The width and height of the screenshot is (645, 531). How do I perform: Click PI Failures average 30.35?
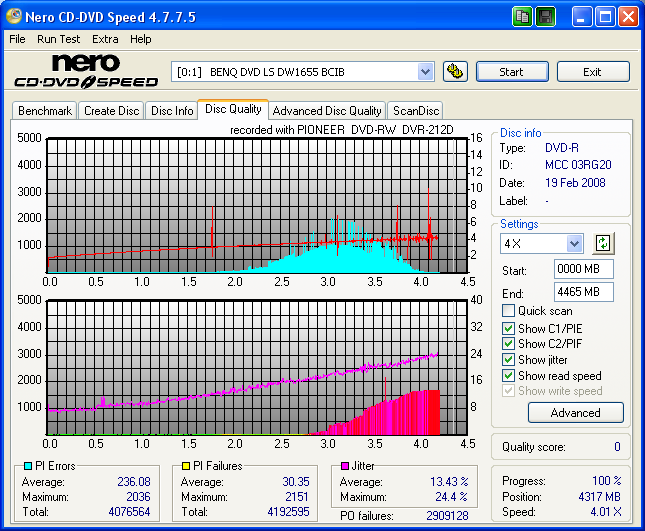pos(296,482)
